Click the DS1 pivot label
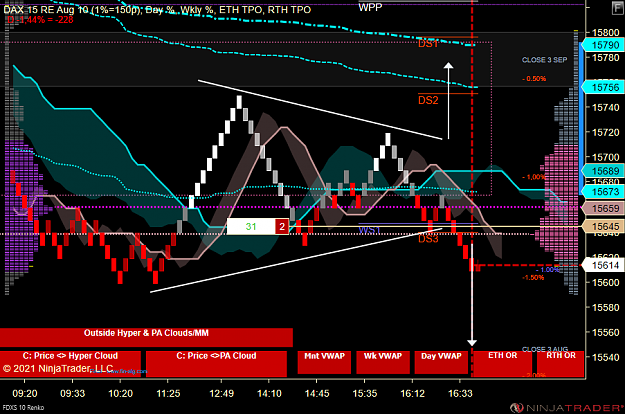 428,43
